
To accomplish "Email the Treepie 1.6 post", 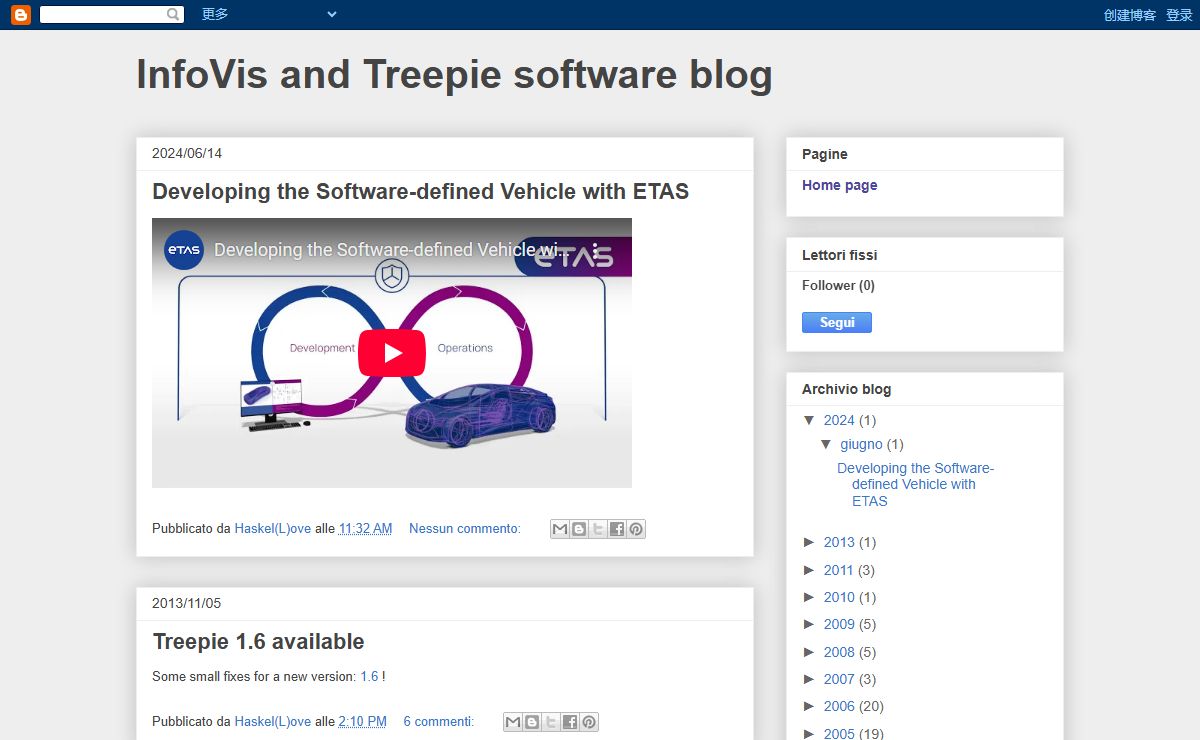I will 513,722.
